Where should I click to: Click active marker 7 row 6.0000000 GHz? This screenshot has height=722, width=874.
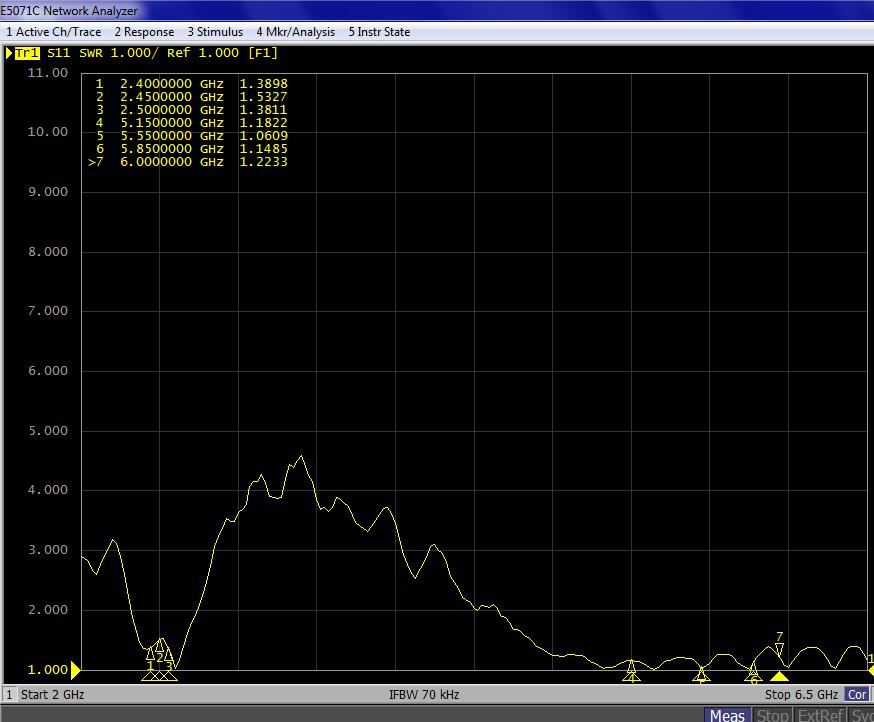[188, 162]
